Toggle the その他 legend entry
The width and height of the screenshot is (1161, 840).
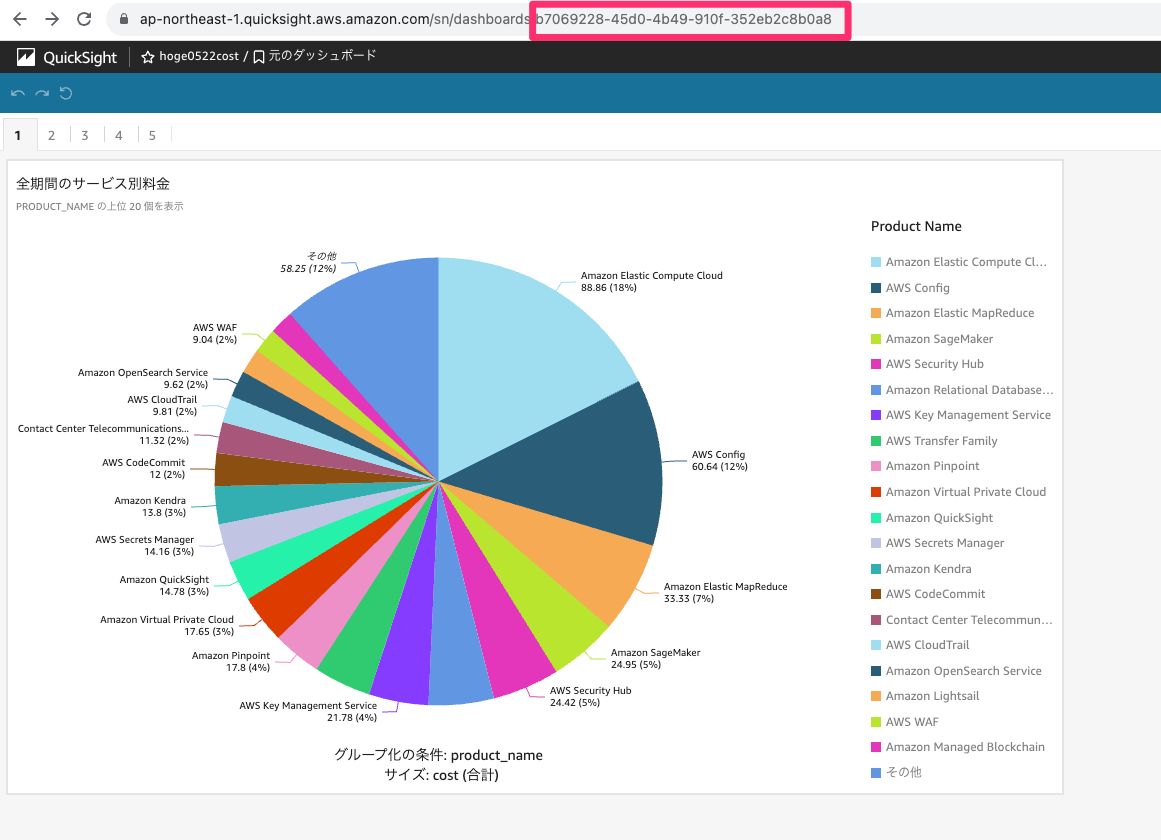point(902,772)
